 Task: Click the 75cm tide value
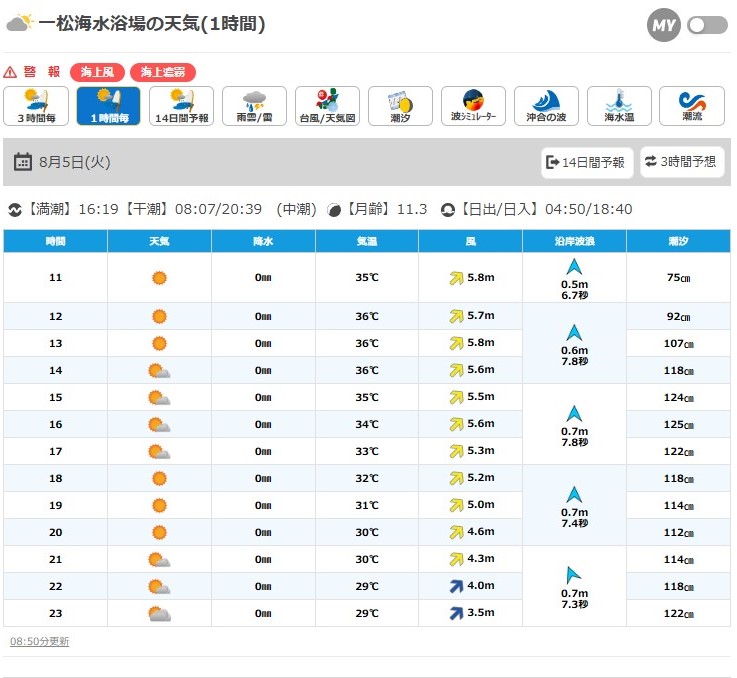click(x=678, y=277)
